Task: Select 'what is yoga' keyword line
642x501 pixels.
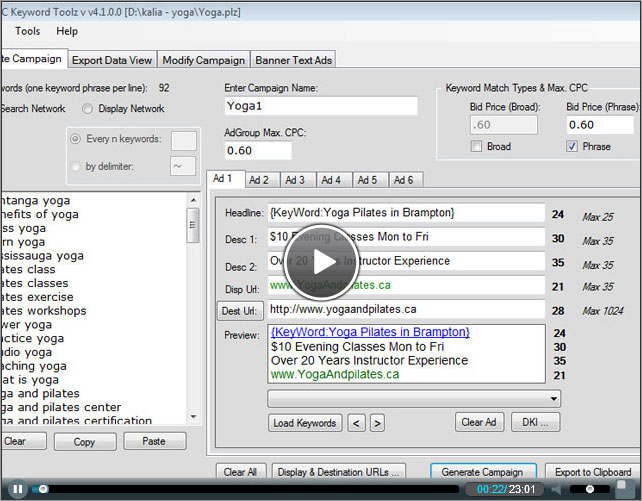Action: pos(29,379)
